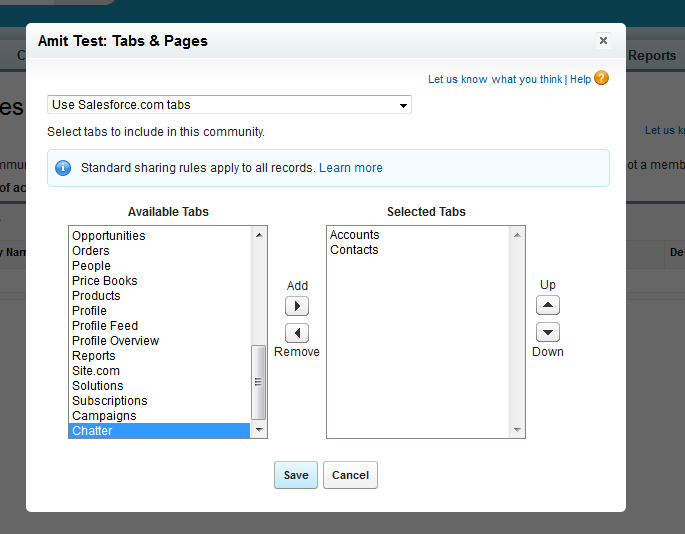Close the Tabs & Pages dialog

pyautogui.click(x=603, y=41)
